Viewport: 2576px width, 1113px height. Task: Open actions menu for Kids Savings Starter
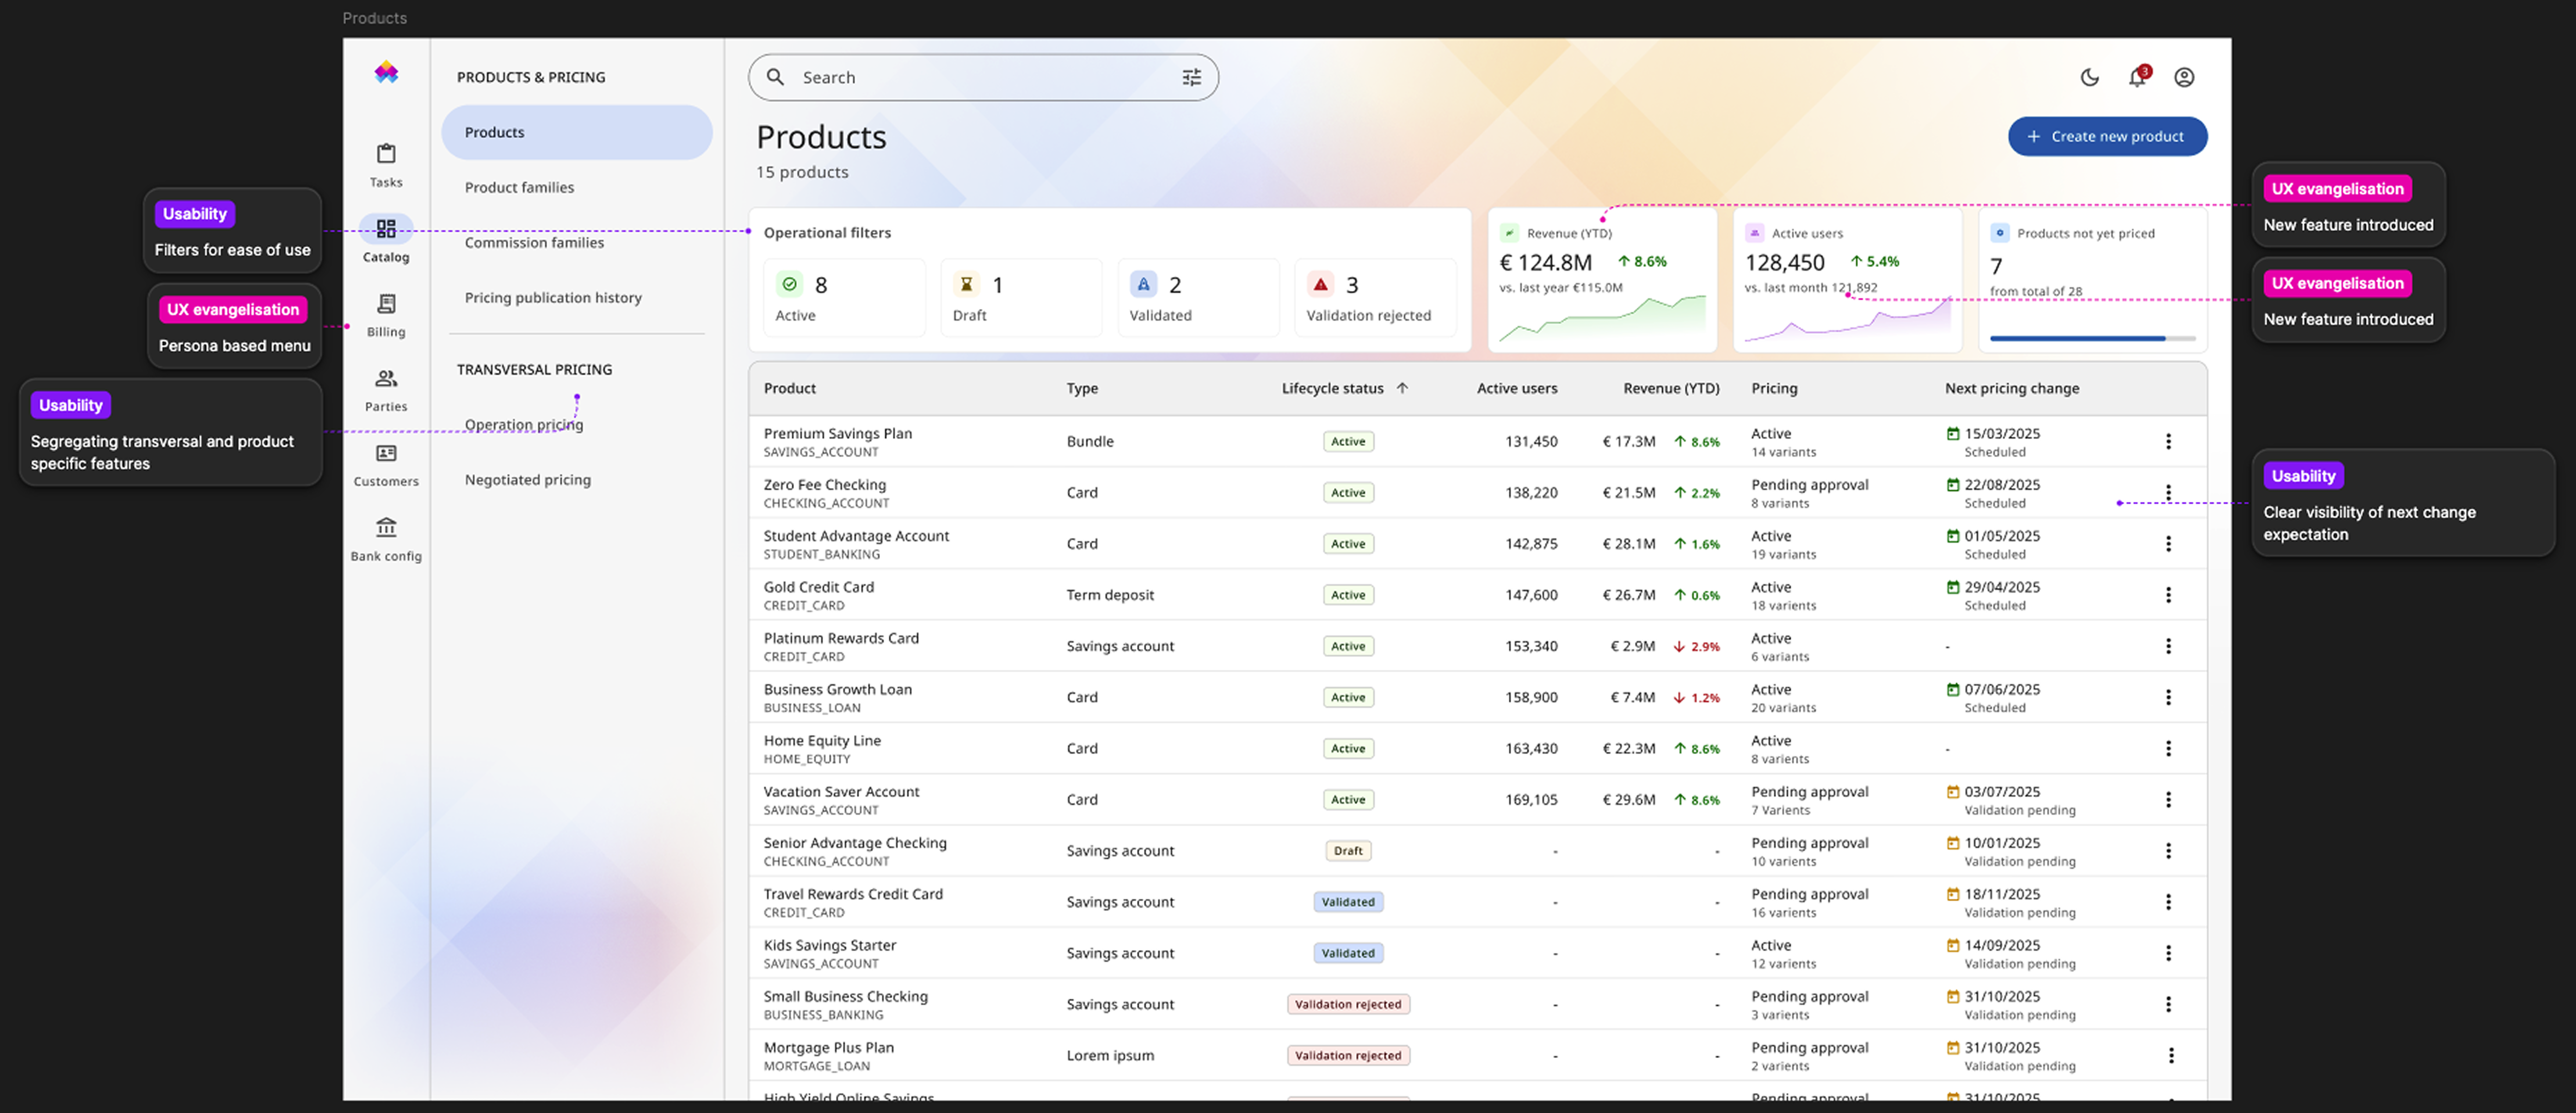2168,953
